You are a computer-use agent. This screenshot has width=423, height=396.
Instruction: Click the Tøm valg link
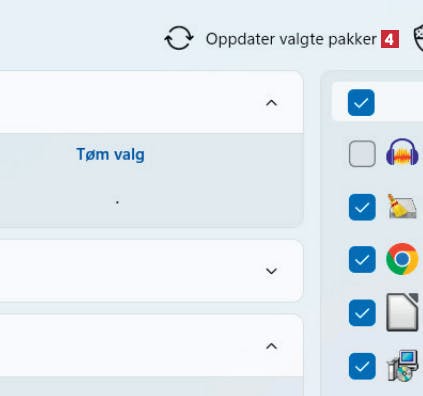pos(110,154)
